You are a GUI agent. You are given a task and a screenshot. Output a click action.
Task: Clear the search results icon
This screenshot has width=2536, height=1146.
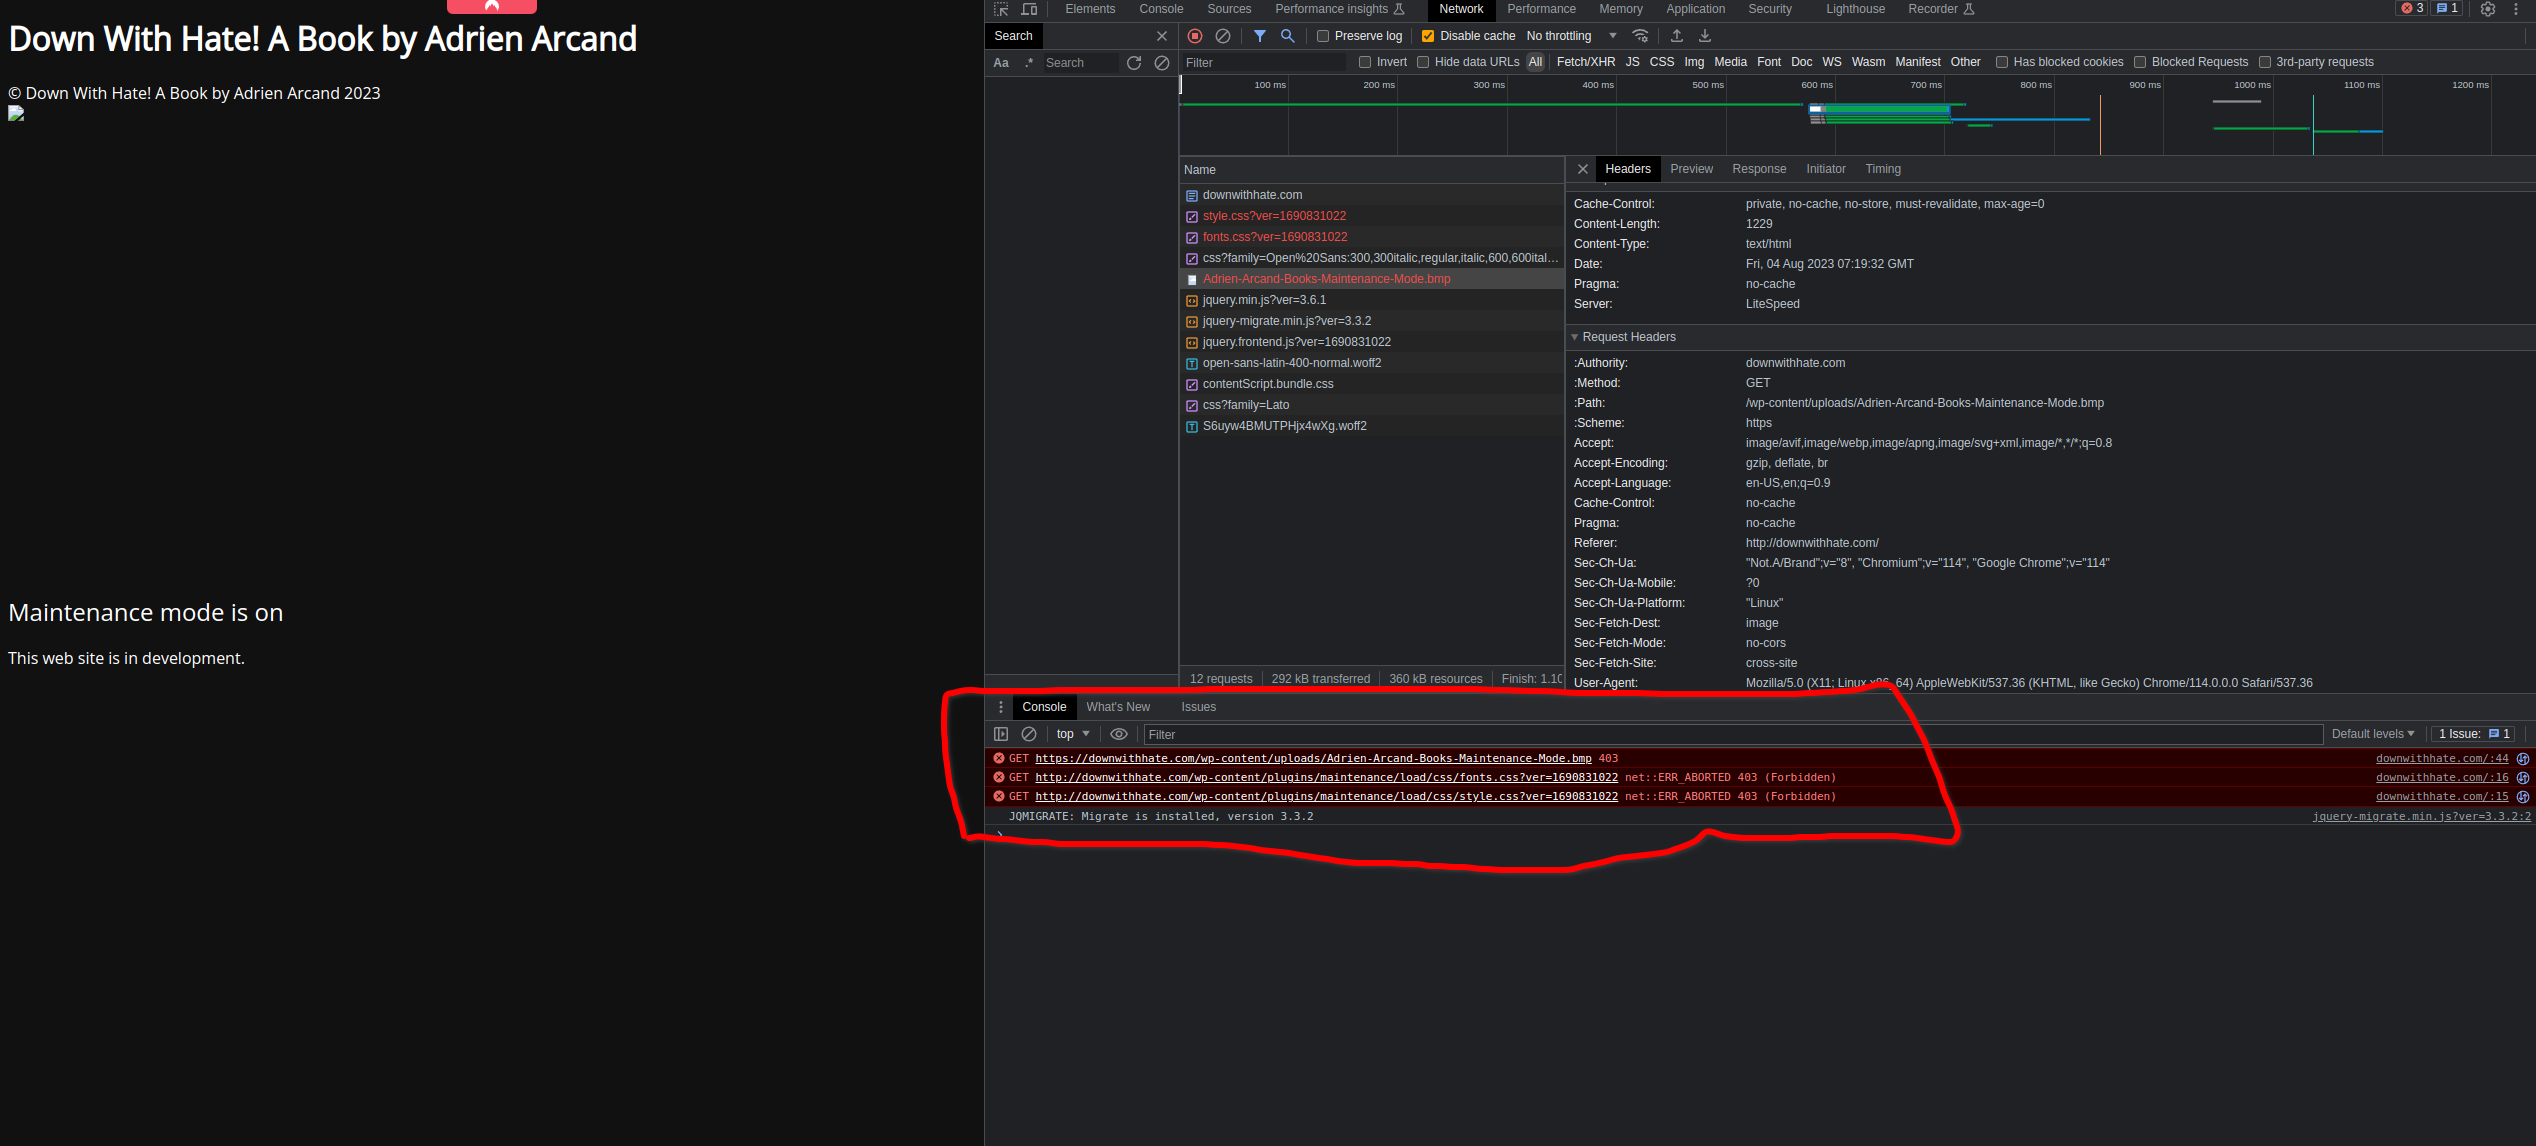point(1162,63)
